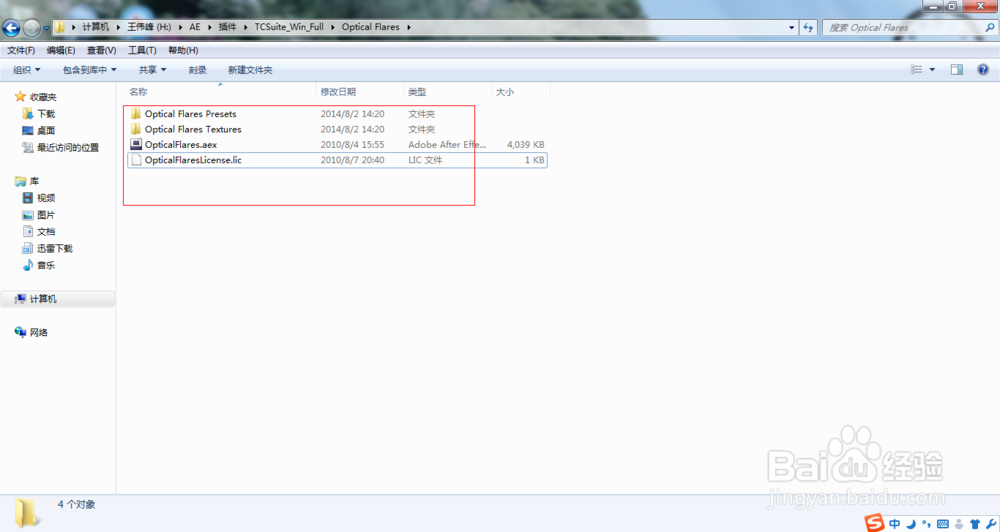
Task: Open the 查看(V) menu
Action: [101, 50]
